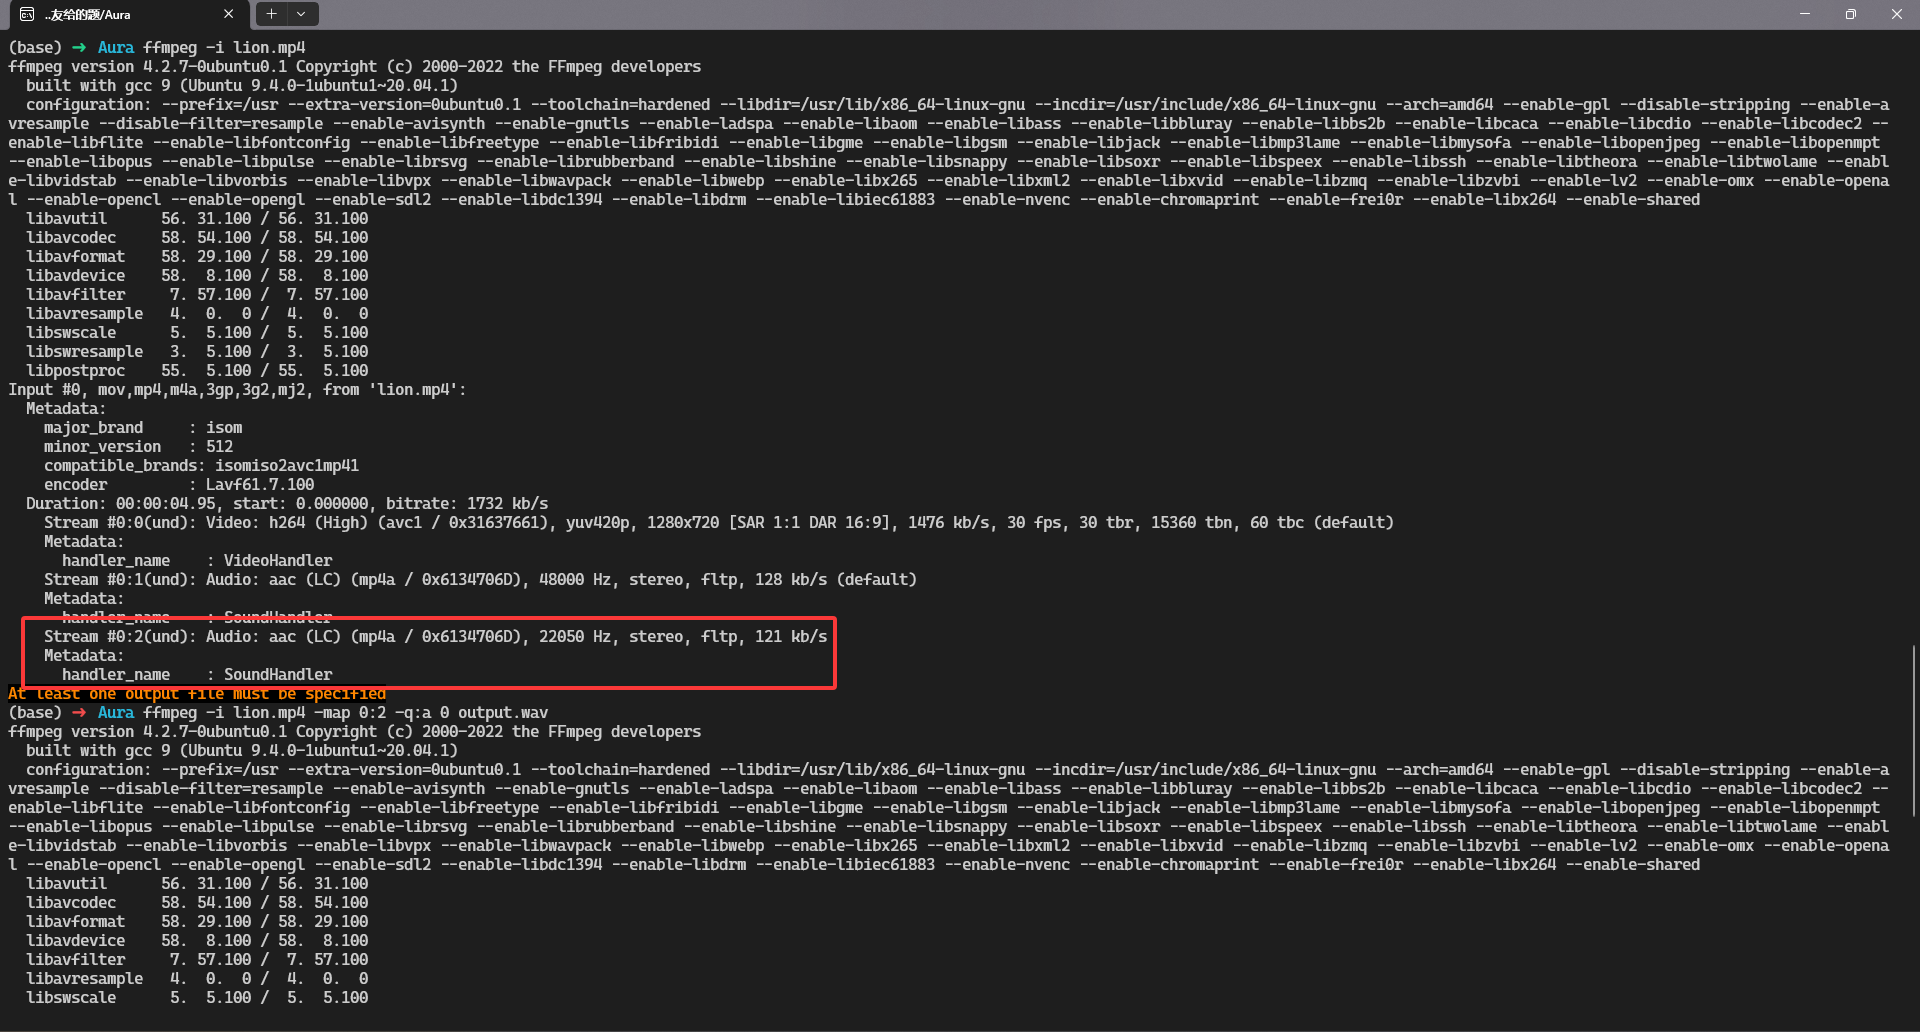Click the first 'libavdevice 58. 8.100' line
1920x1032 pixels.
click(x=197, y=275)
